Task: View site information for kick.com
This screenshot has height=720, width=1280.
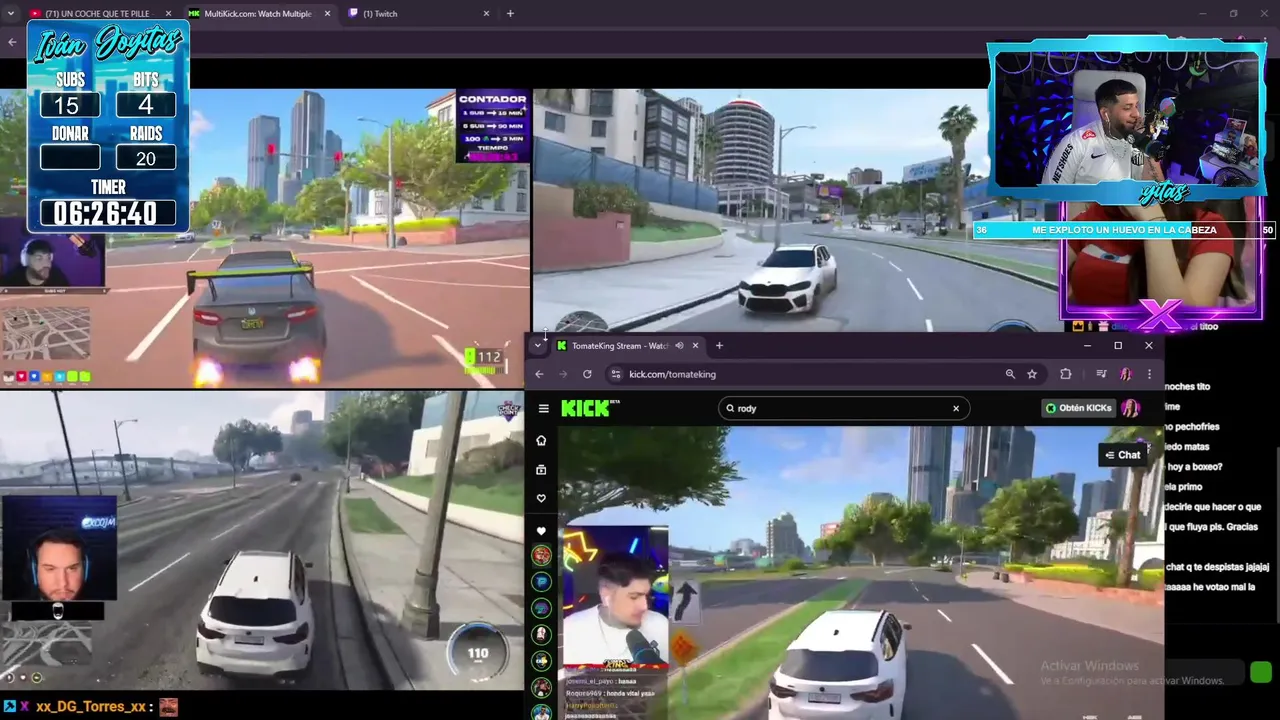Action: [x=616, y=374]
